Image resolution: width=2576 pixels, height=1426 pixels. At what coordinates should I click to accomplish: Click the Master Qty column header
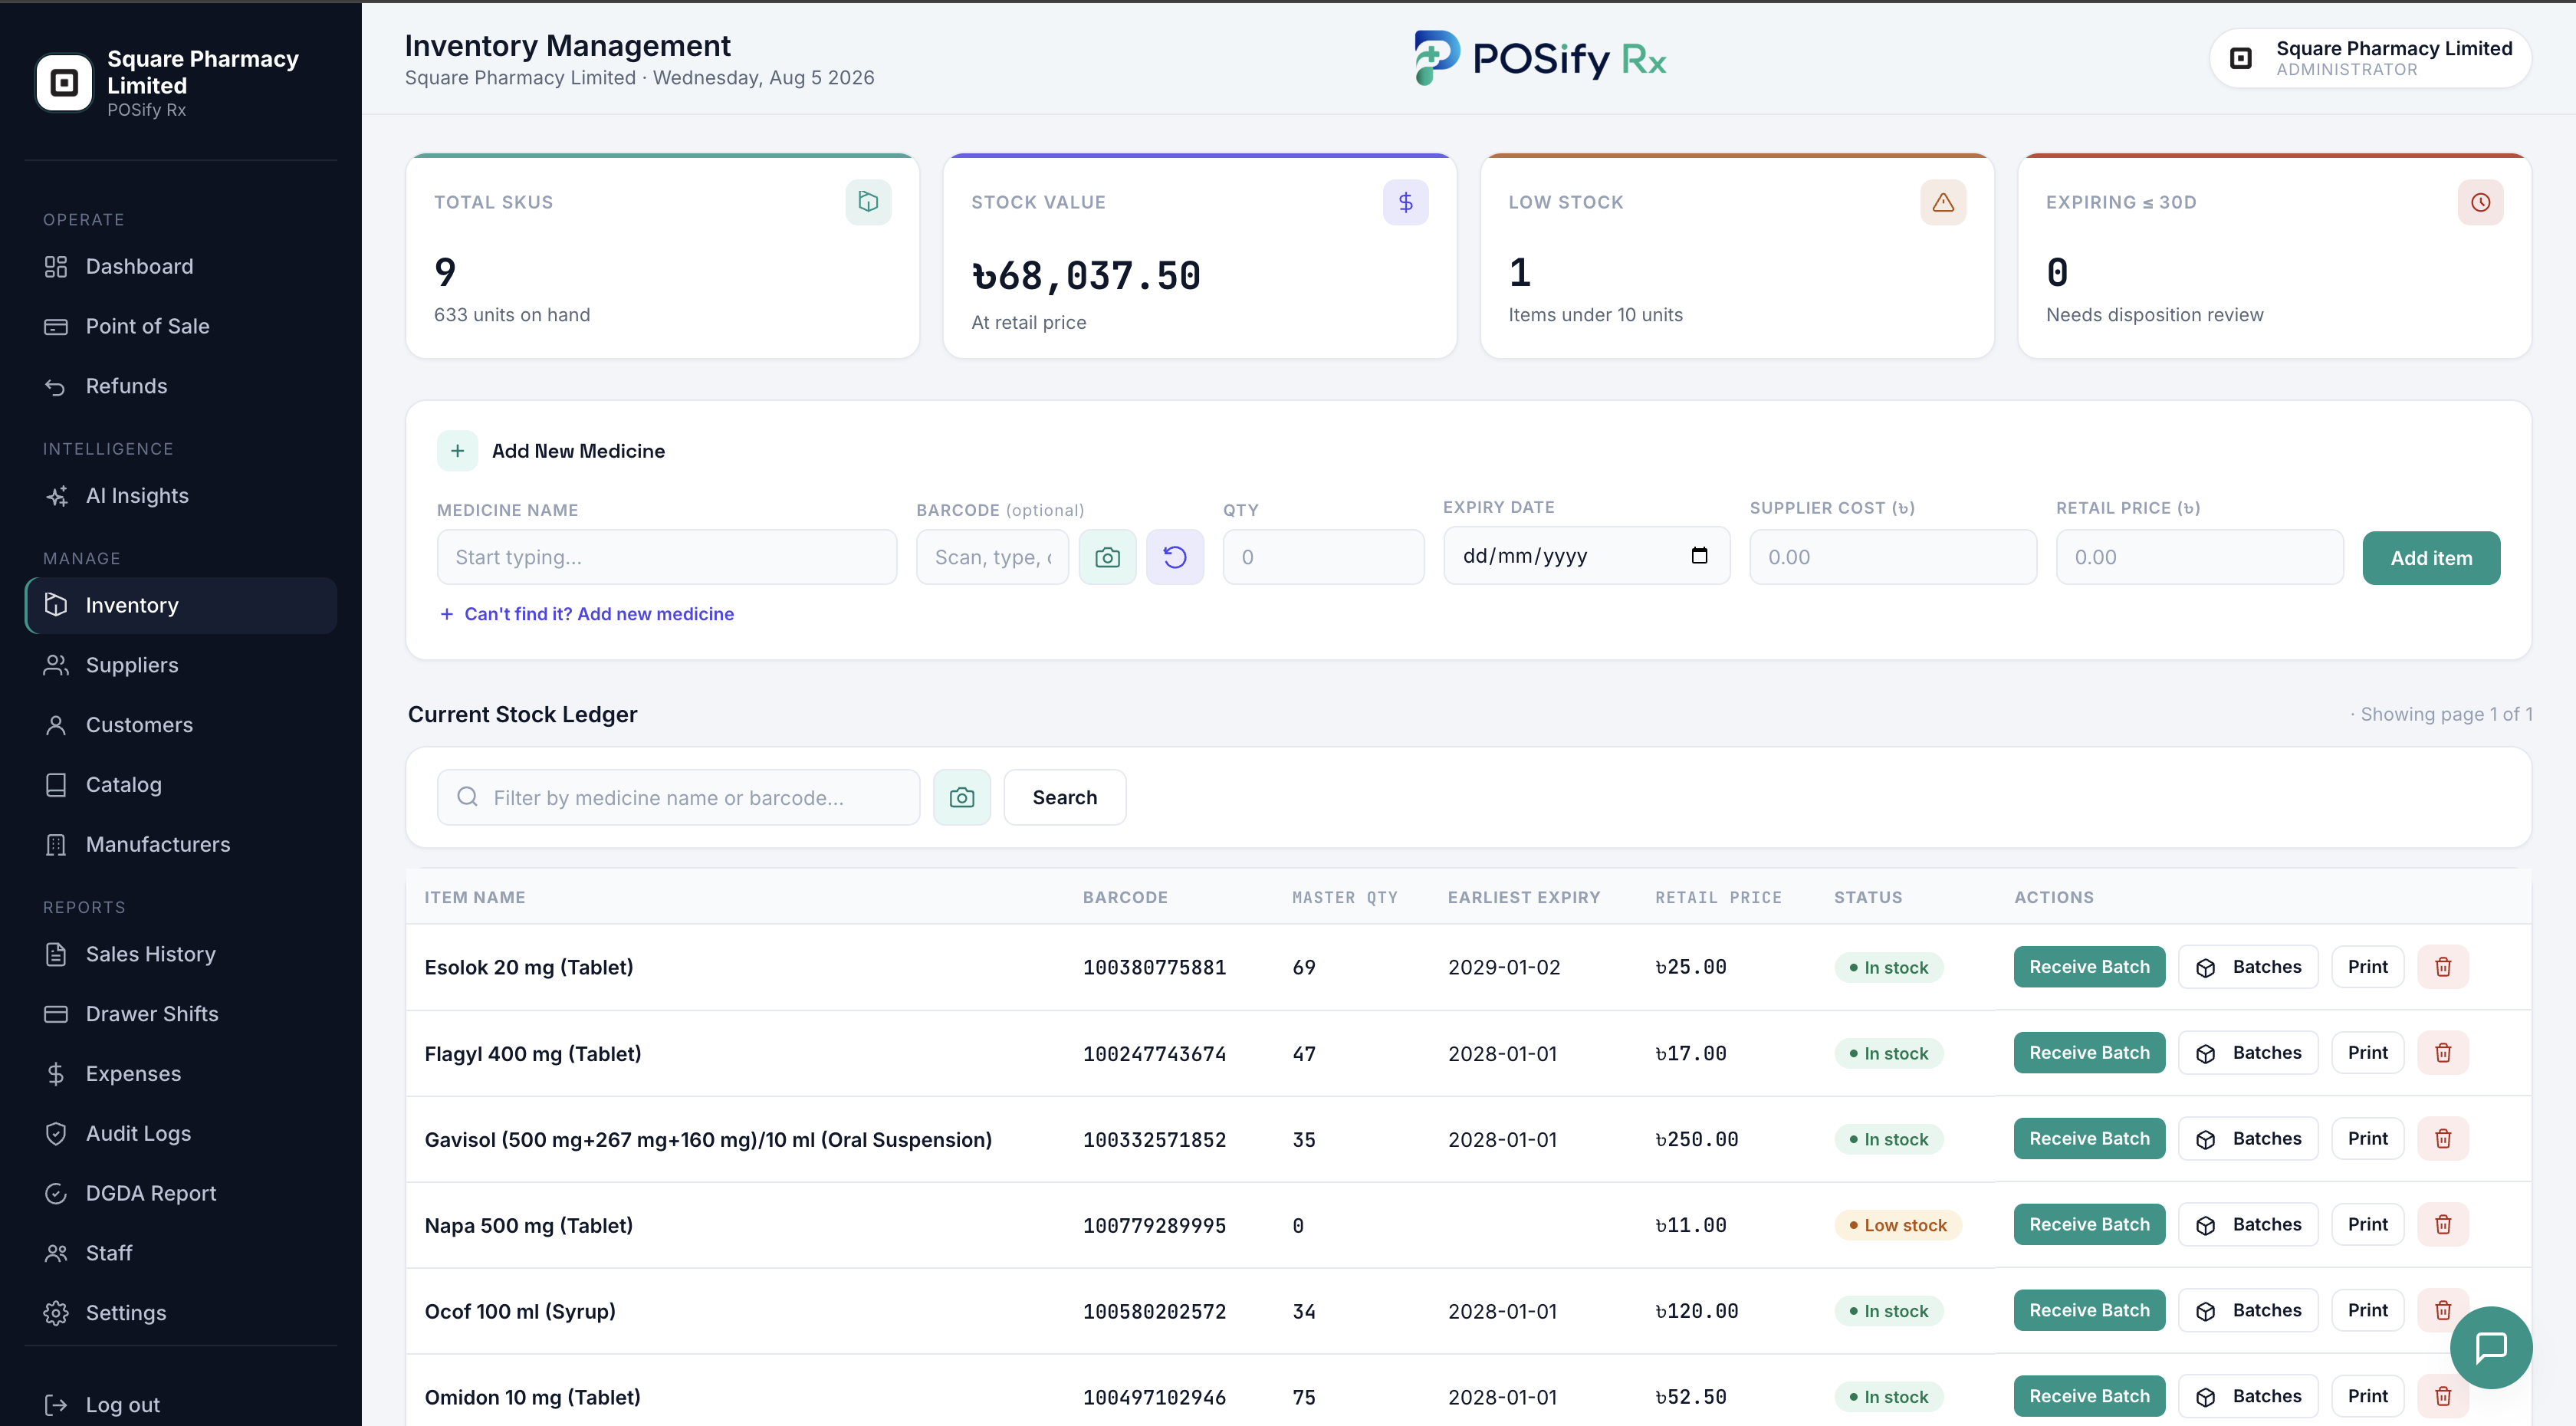click(x=1344, y=897)
